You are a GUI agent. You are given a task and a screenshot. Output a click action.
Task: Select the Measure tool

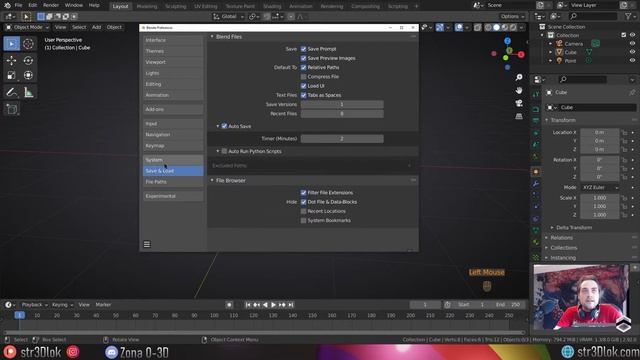[28, 92]
